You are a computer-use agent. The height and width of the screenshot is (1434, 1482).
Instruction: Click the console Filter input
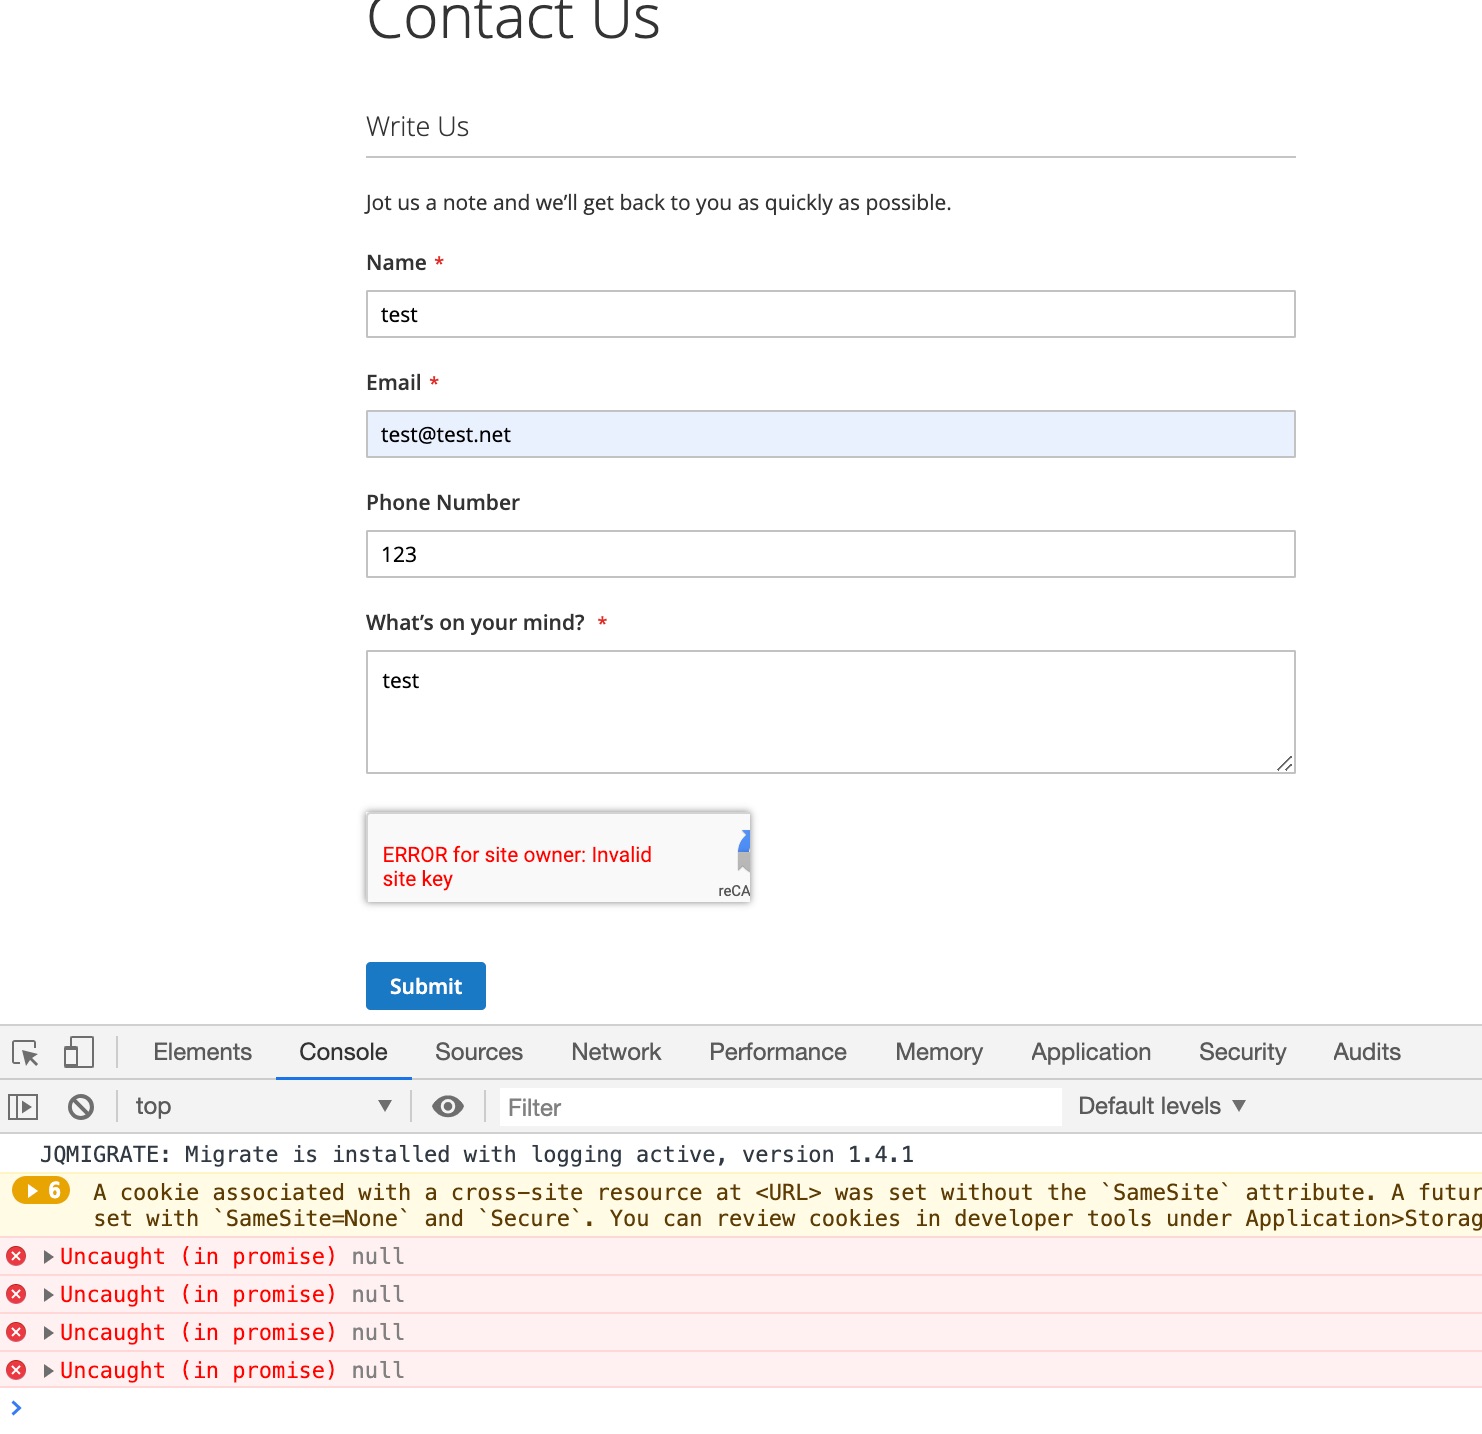pyautogui.click(x=780, y=1107)
